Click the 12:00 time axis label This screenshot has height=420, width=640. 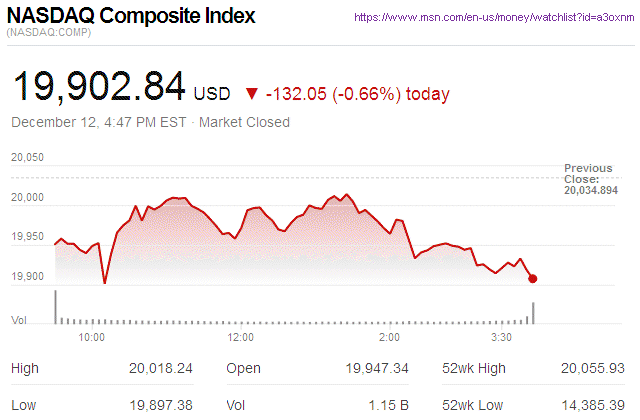click(x=240, y=338)
